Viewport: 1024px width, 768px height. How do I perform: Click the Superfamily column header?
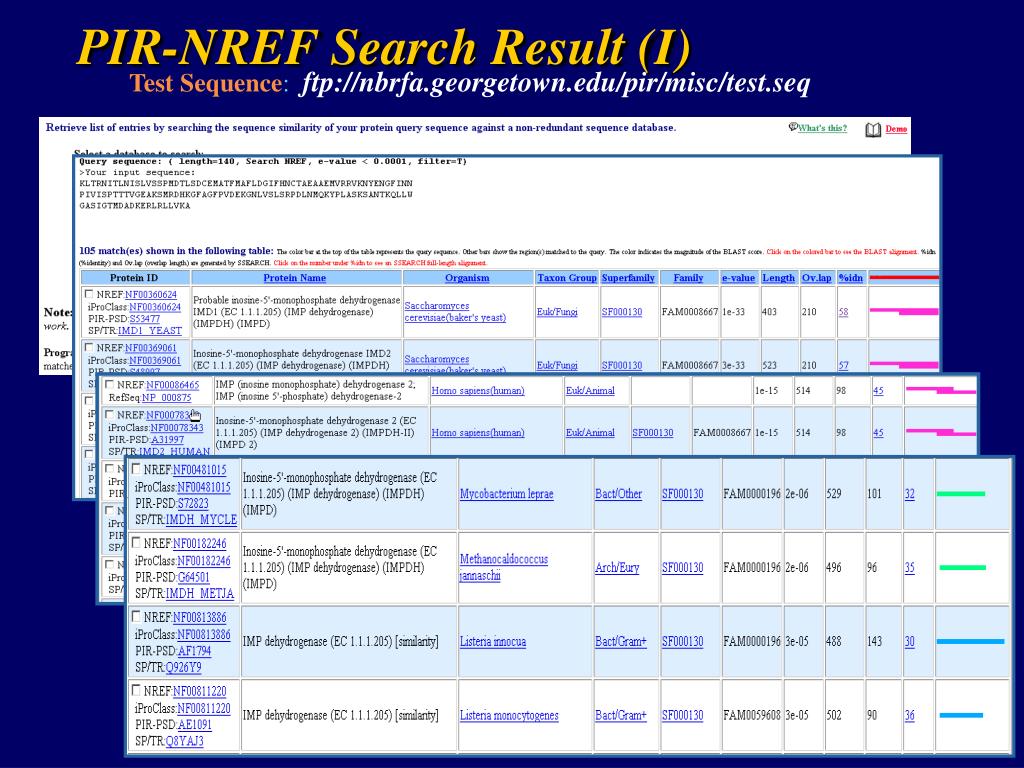pyautogui.click(x=628, y=278)
